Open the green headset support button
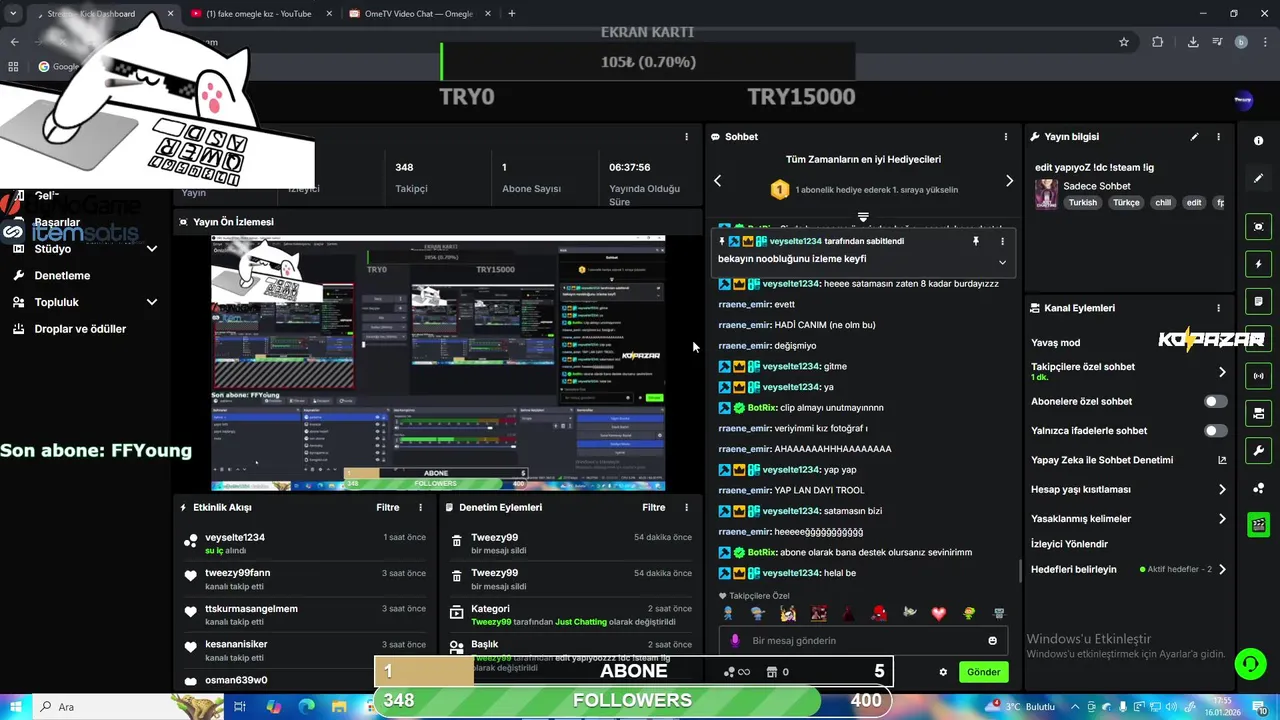1280x720 pixels. [1249, 663]
